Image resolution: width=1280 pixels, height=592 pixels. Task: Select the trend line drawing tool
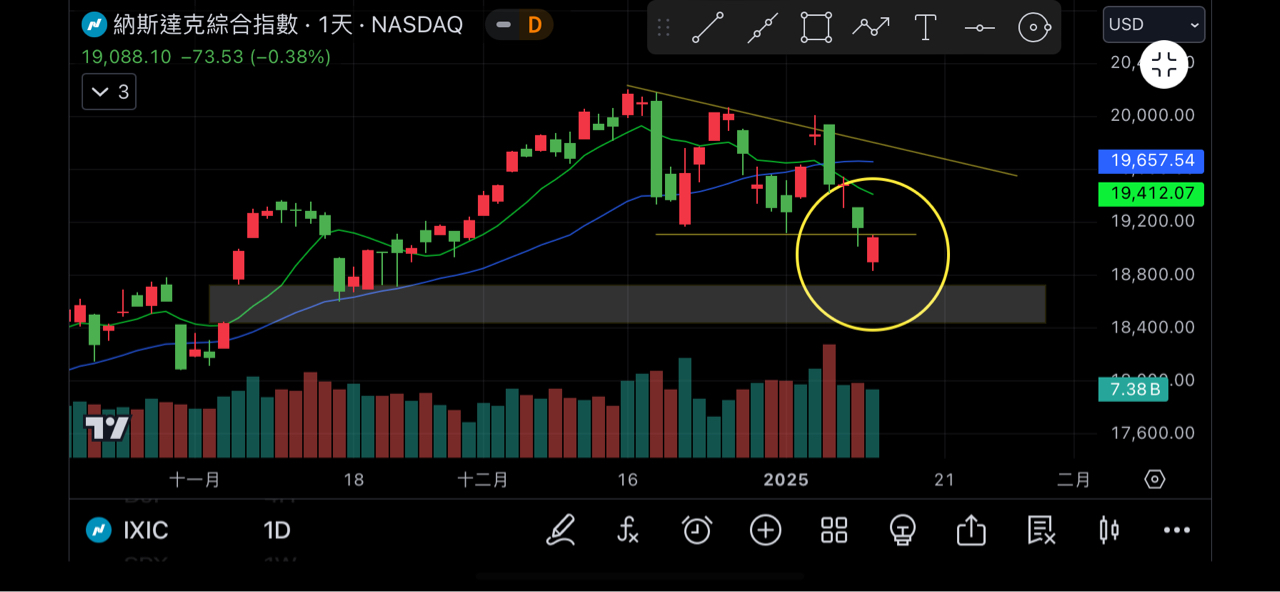(x=708, y=27)
